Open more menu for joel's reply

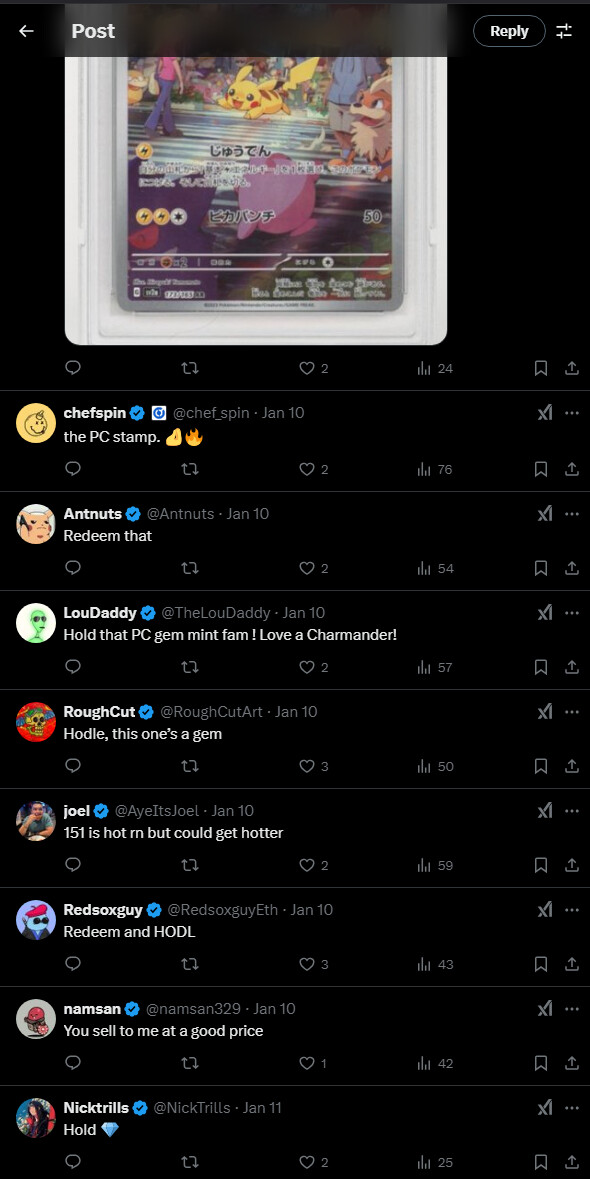coord(572,811)
